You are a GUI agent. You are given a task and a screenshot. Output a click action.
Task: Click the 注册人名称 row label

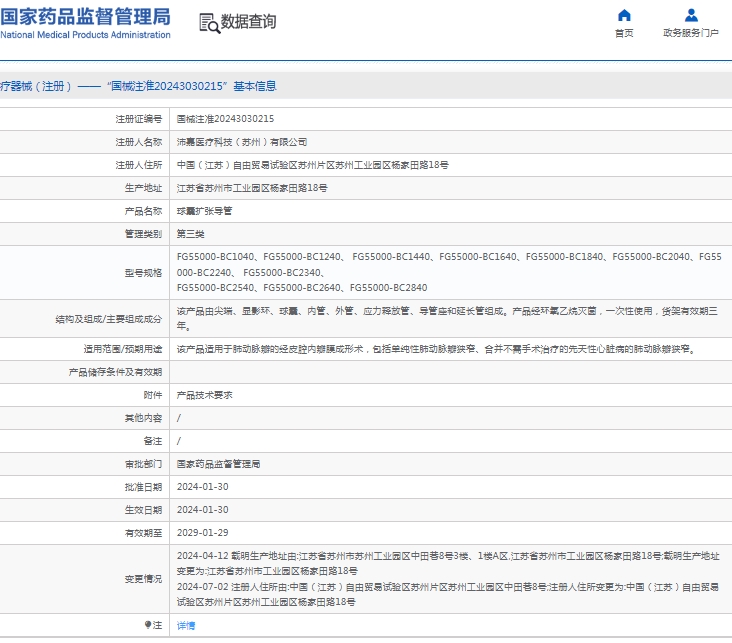139,142
